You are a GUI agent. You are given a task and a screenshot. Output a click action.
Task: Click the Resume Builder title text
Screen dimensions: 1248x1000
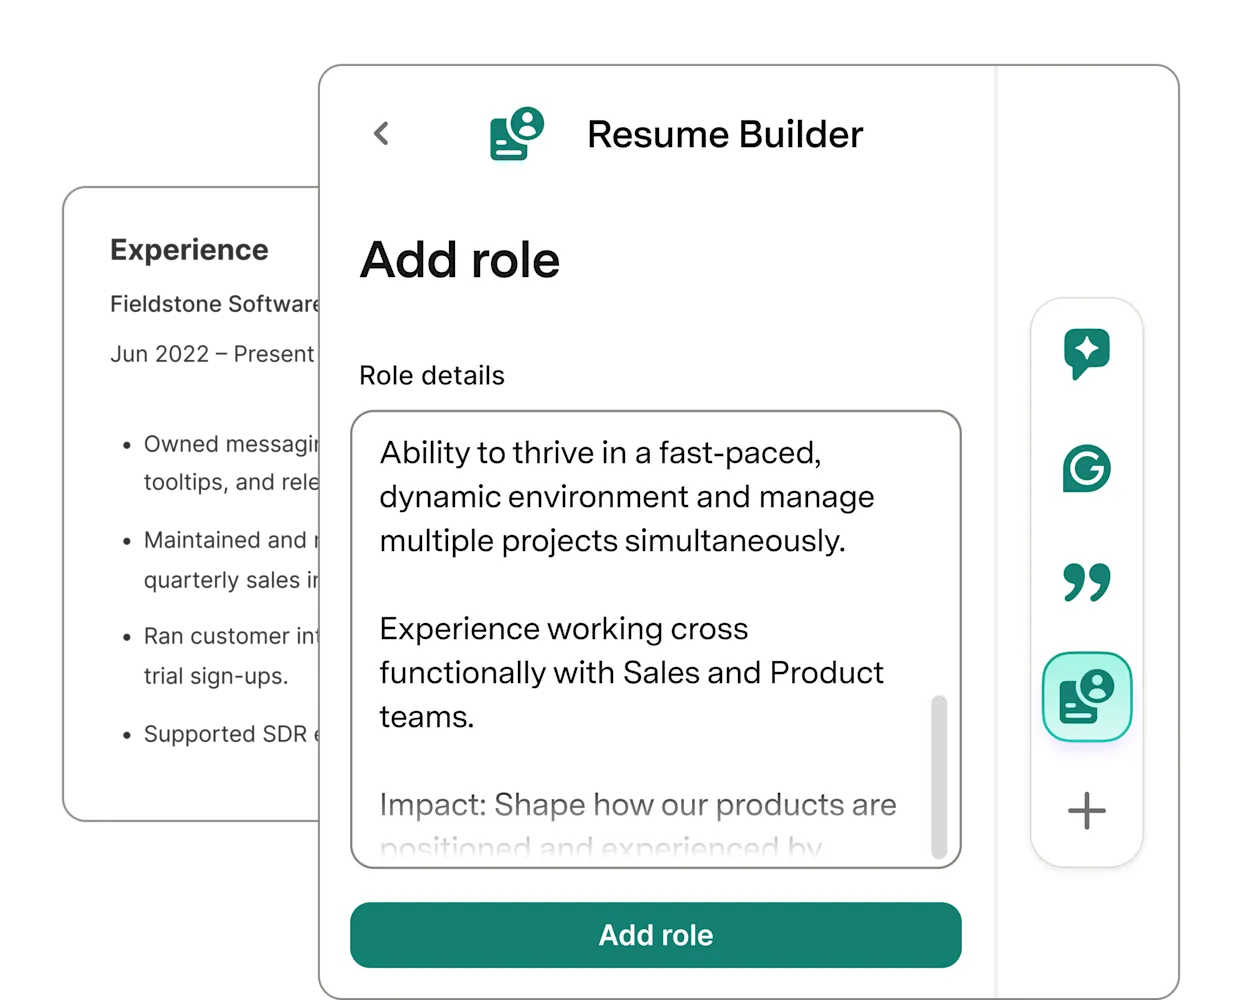point(725,134)
